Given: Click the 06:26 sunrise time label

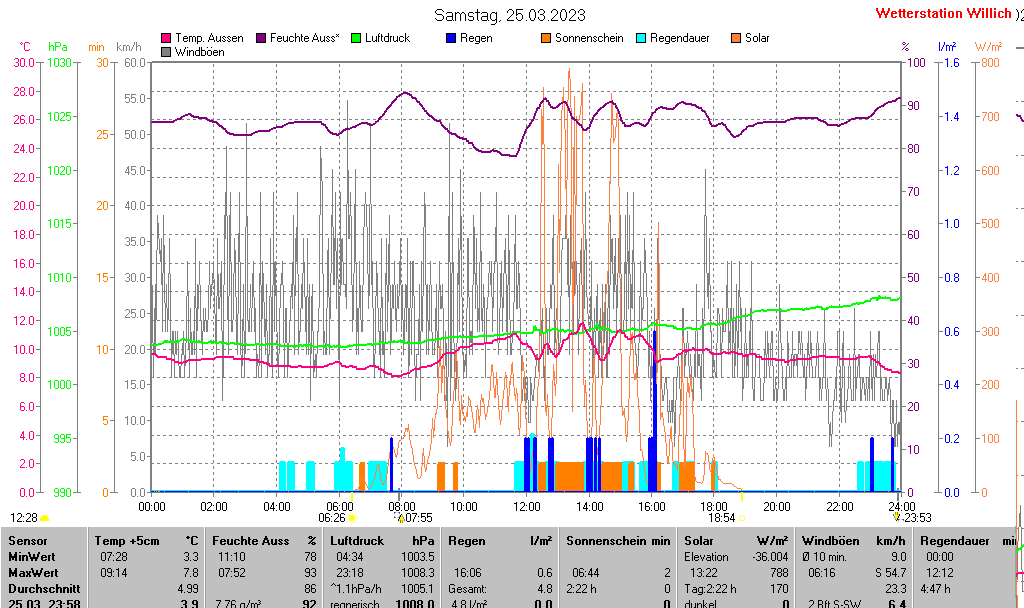Looking at the screenshot, I should pyautogui.click(x=332, y=519).
